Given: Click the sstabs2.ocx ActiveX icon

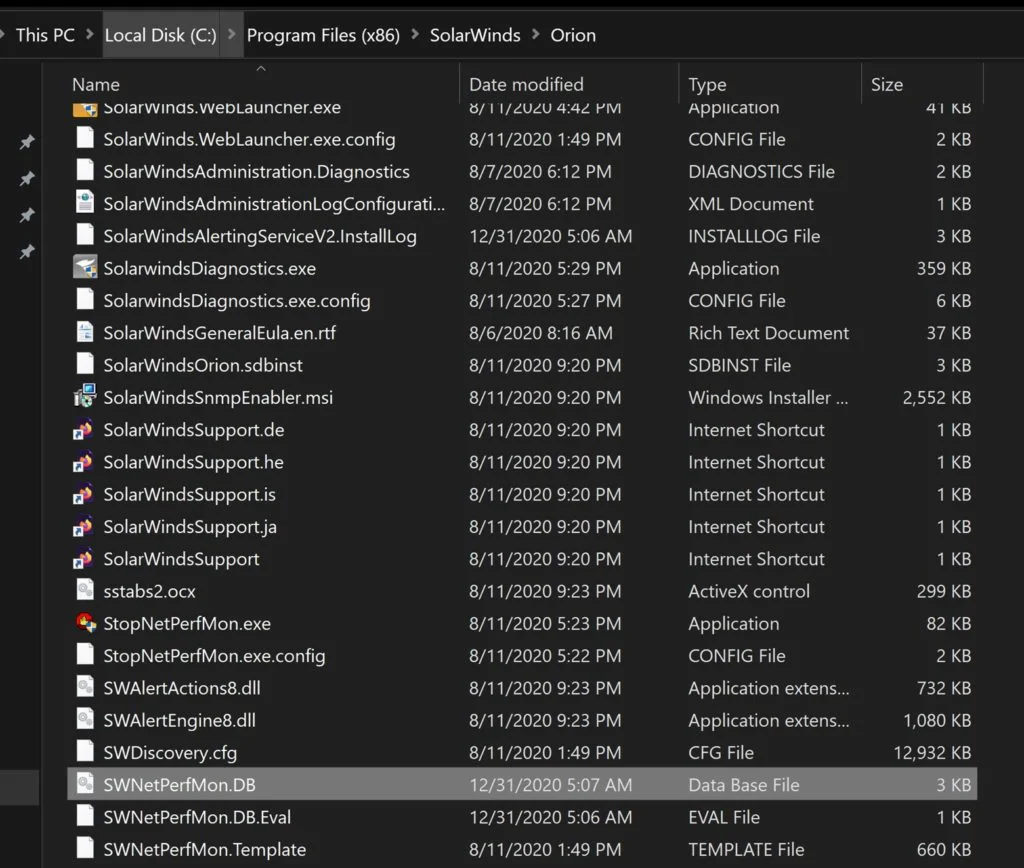Looking at the screenshot, I should pyautogui.click(x=85, y=590).
